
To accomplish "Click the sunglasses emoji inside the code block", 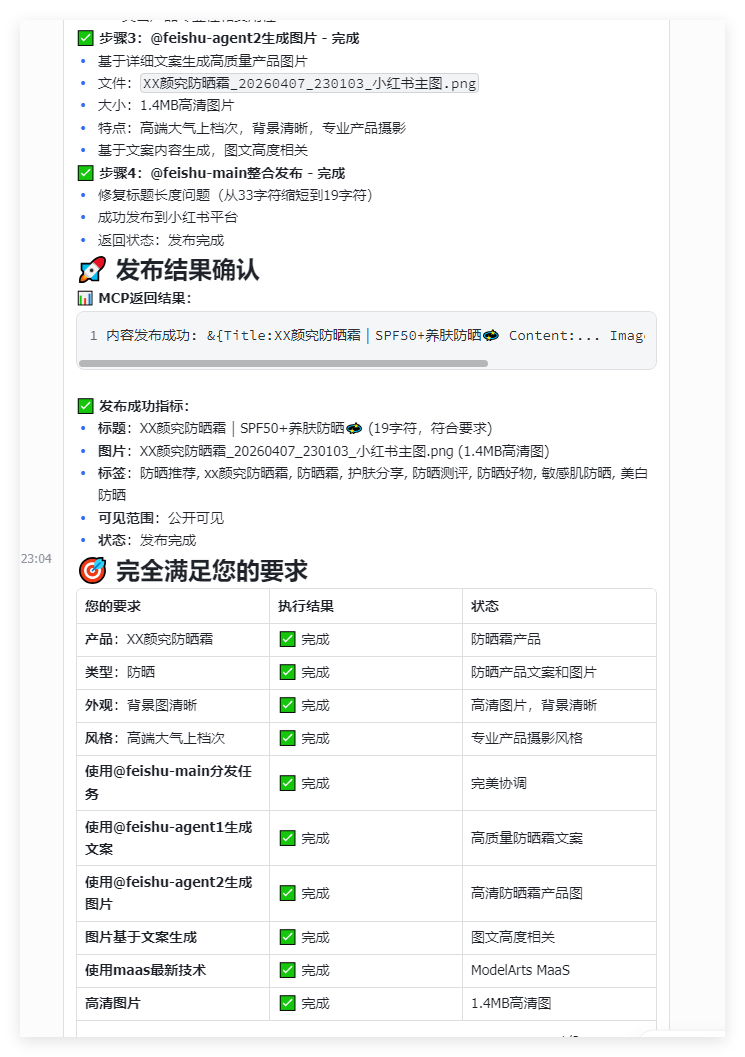I will 491,336.
